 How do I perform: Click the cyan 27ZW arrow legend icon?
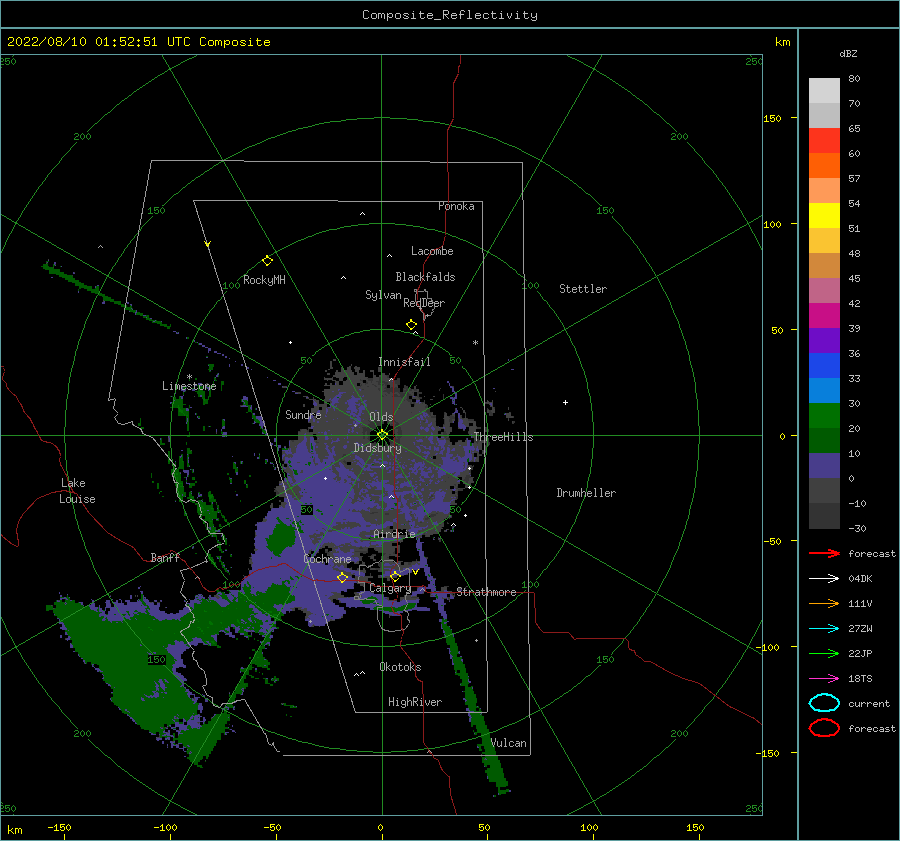click(824, 629)
